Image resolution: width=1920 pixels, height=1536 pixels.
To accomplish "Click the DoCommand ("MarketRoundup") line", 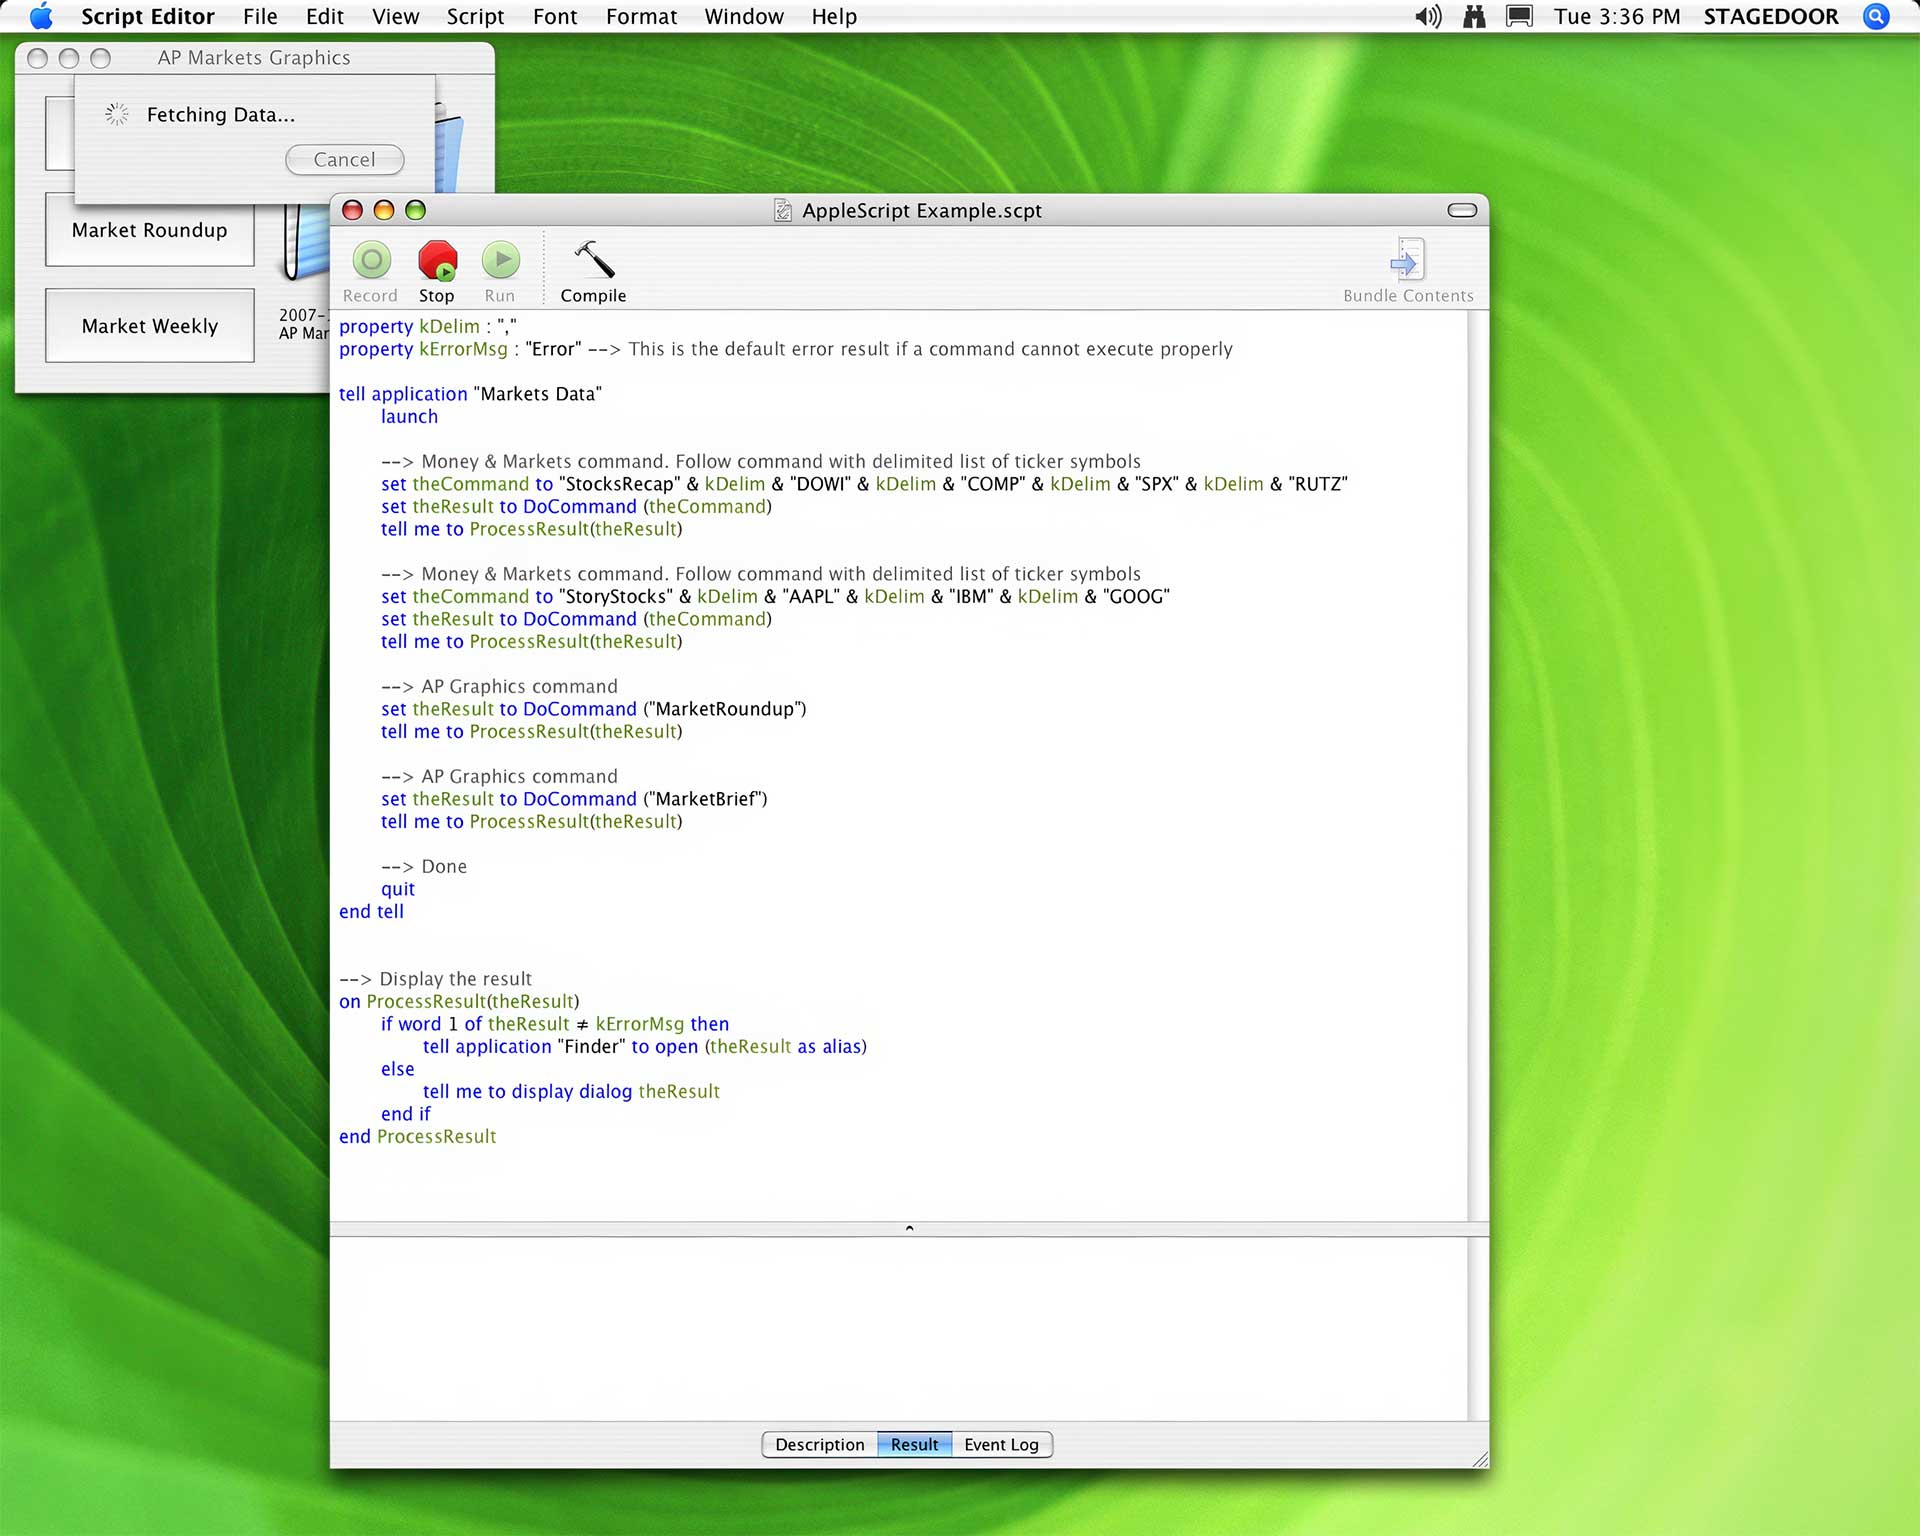I will (593, 709).
